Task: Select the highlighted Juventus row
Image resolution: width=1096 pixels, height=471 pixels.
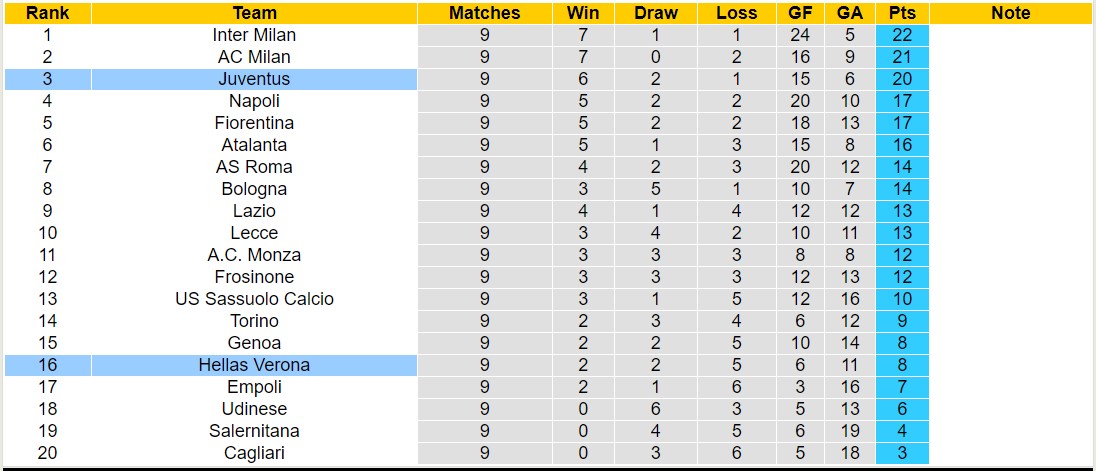Action: pos(254,79)
